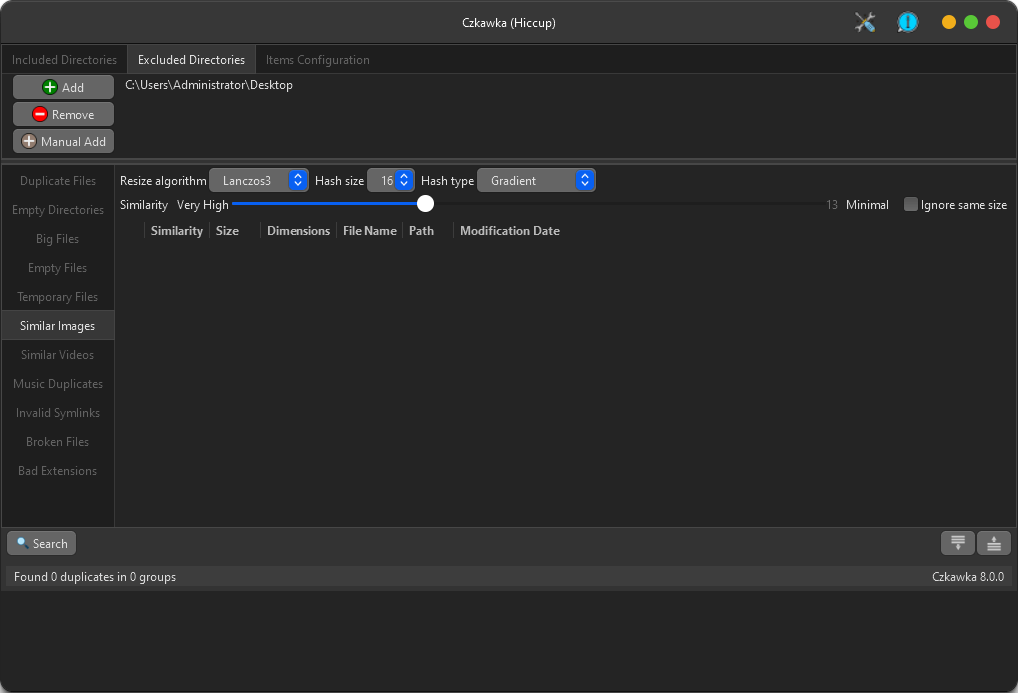Switch to the Included Directories tab
This screenshot has height=693, width=1018.
point(64,59)
